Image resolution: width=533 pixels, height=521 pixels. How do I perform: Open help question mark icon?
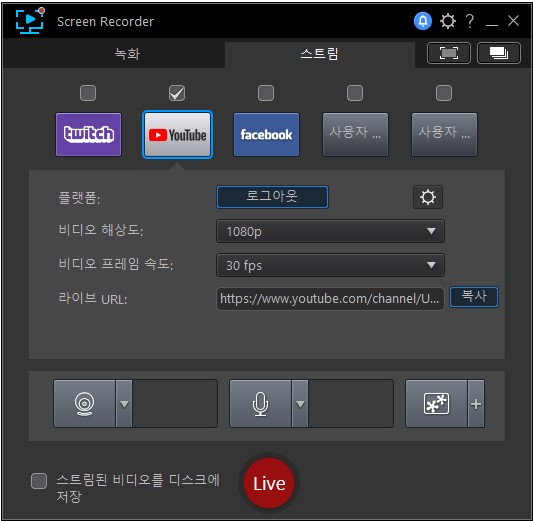click(x=470, y=21)
